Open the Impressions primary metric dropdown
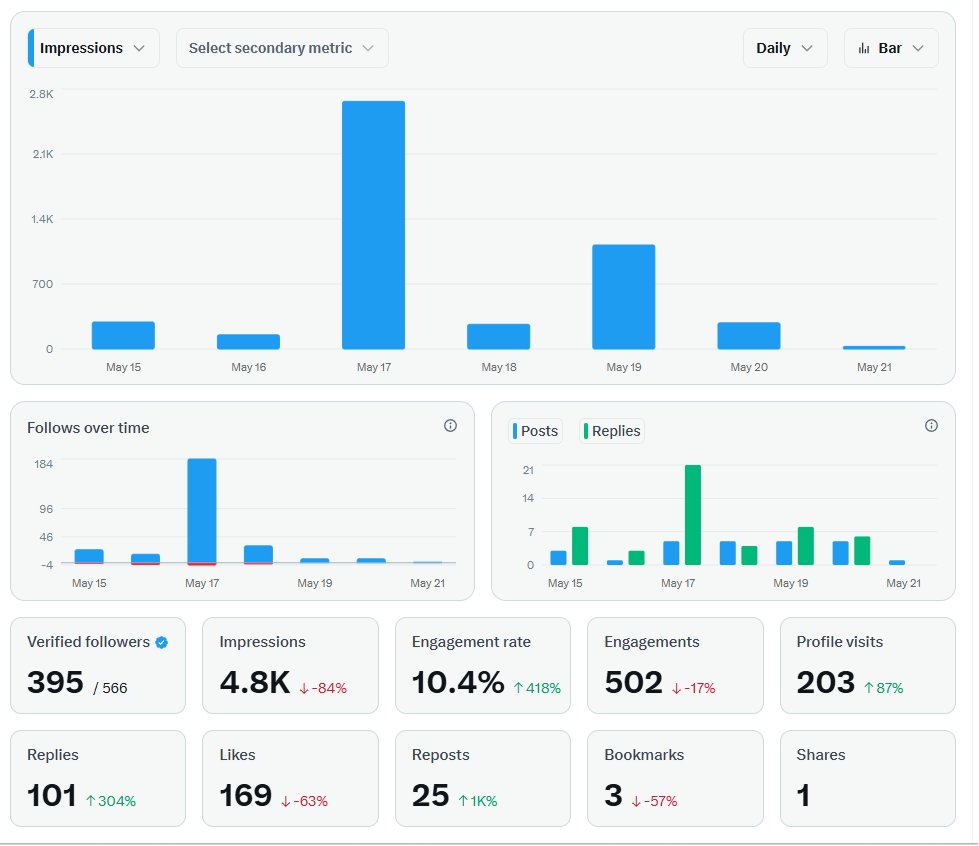Screen dimensions: 979x846 94,48
